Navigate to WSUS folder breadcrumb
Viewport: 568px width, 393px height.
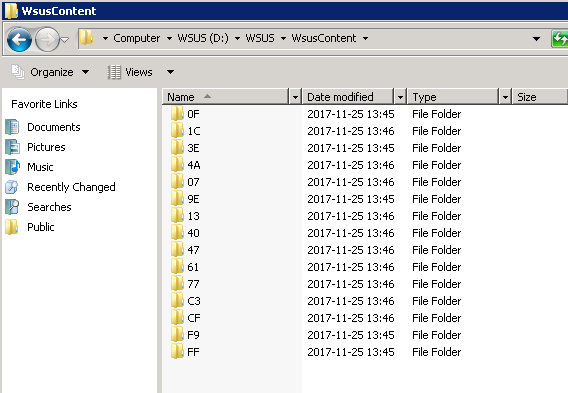260,38
